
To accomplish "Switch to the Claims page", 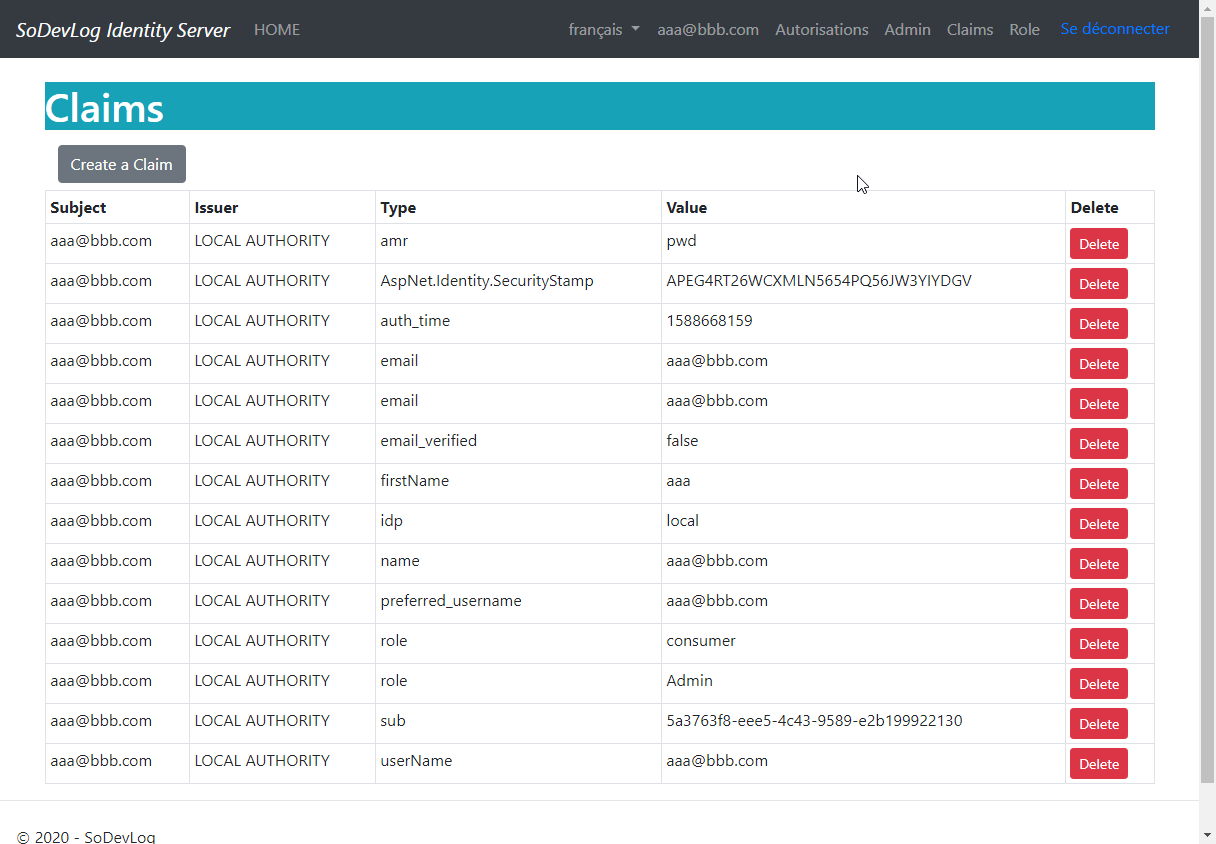I will 969,29.
